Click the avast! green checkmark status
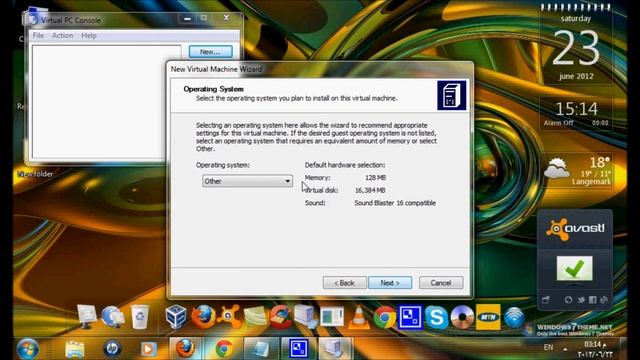 574,268
